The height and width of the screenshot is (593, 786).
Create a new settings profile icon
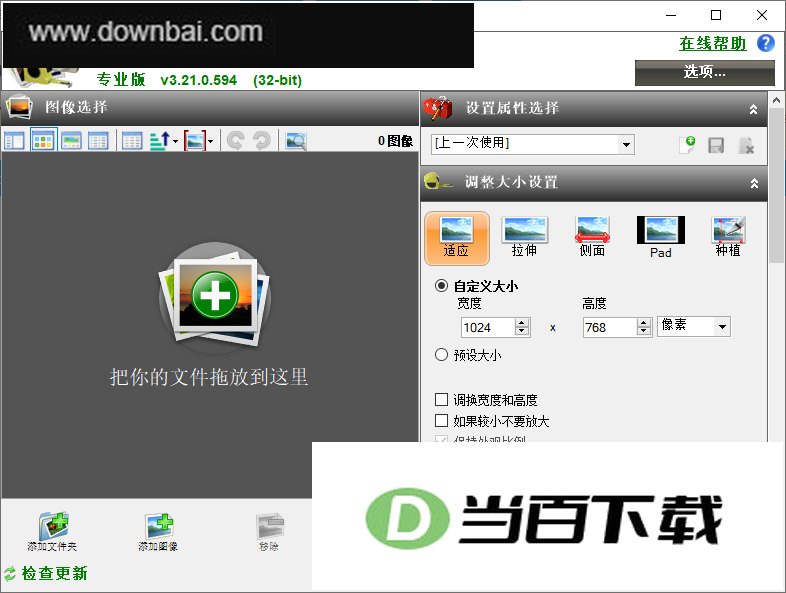click(687, 145)
